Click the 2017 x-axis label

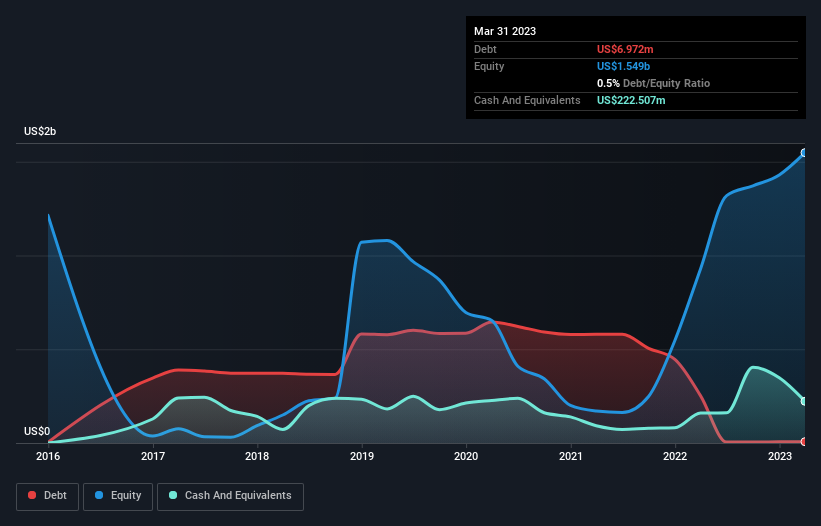[x=153, y=456]
